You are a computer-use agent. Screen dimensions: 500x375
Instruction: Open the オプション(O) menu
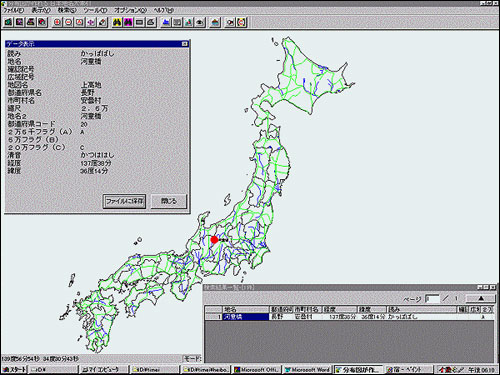click(x=130, y=10)
